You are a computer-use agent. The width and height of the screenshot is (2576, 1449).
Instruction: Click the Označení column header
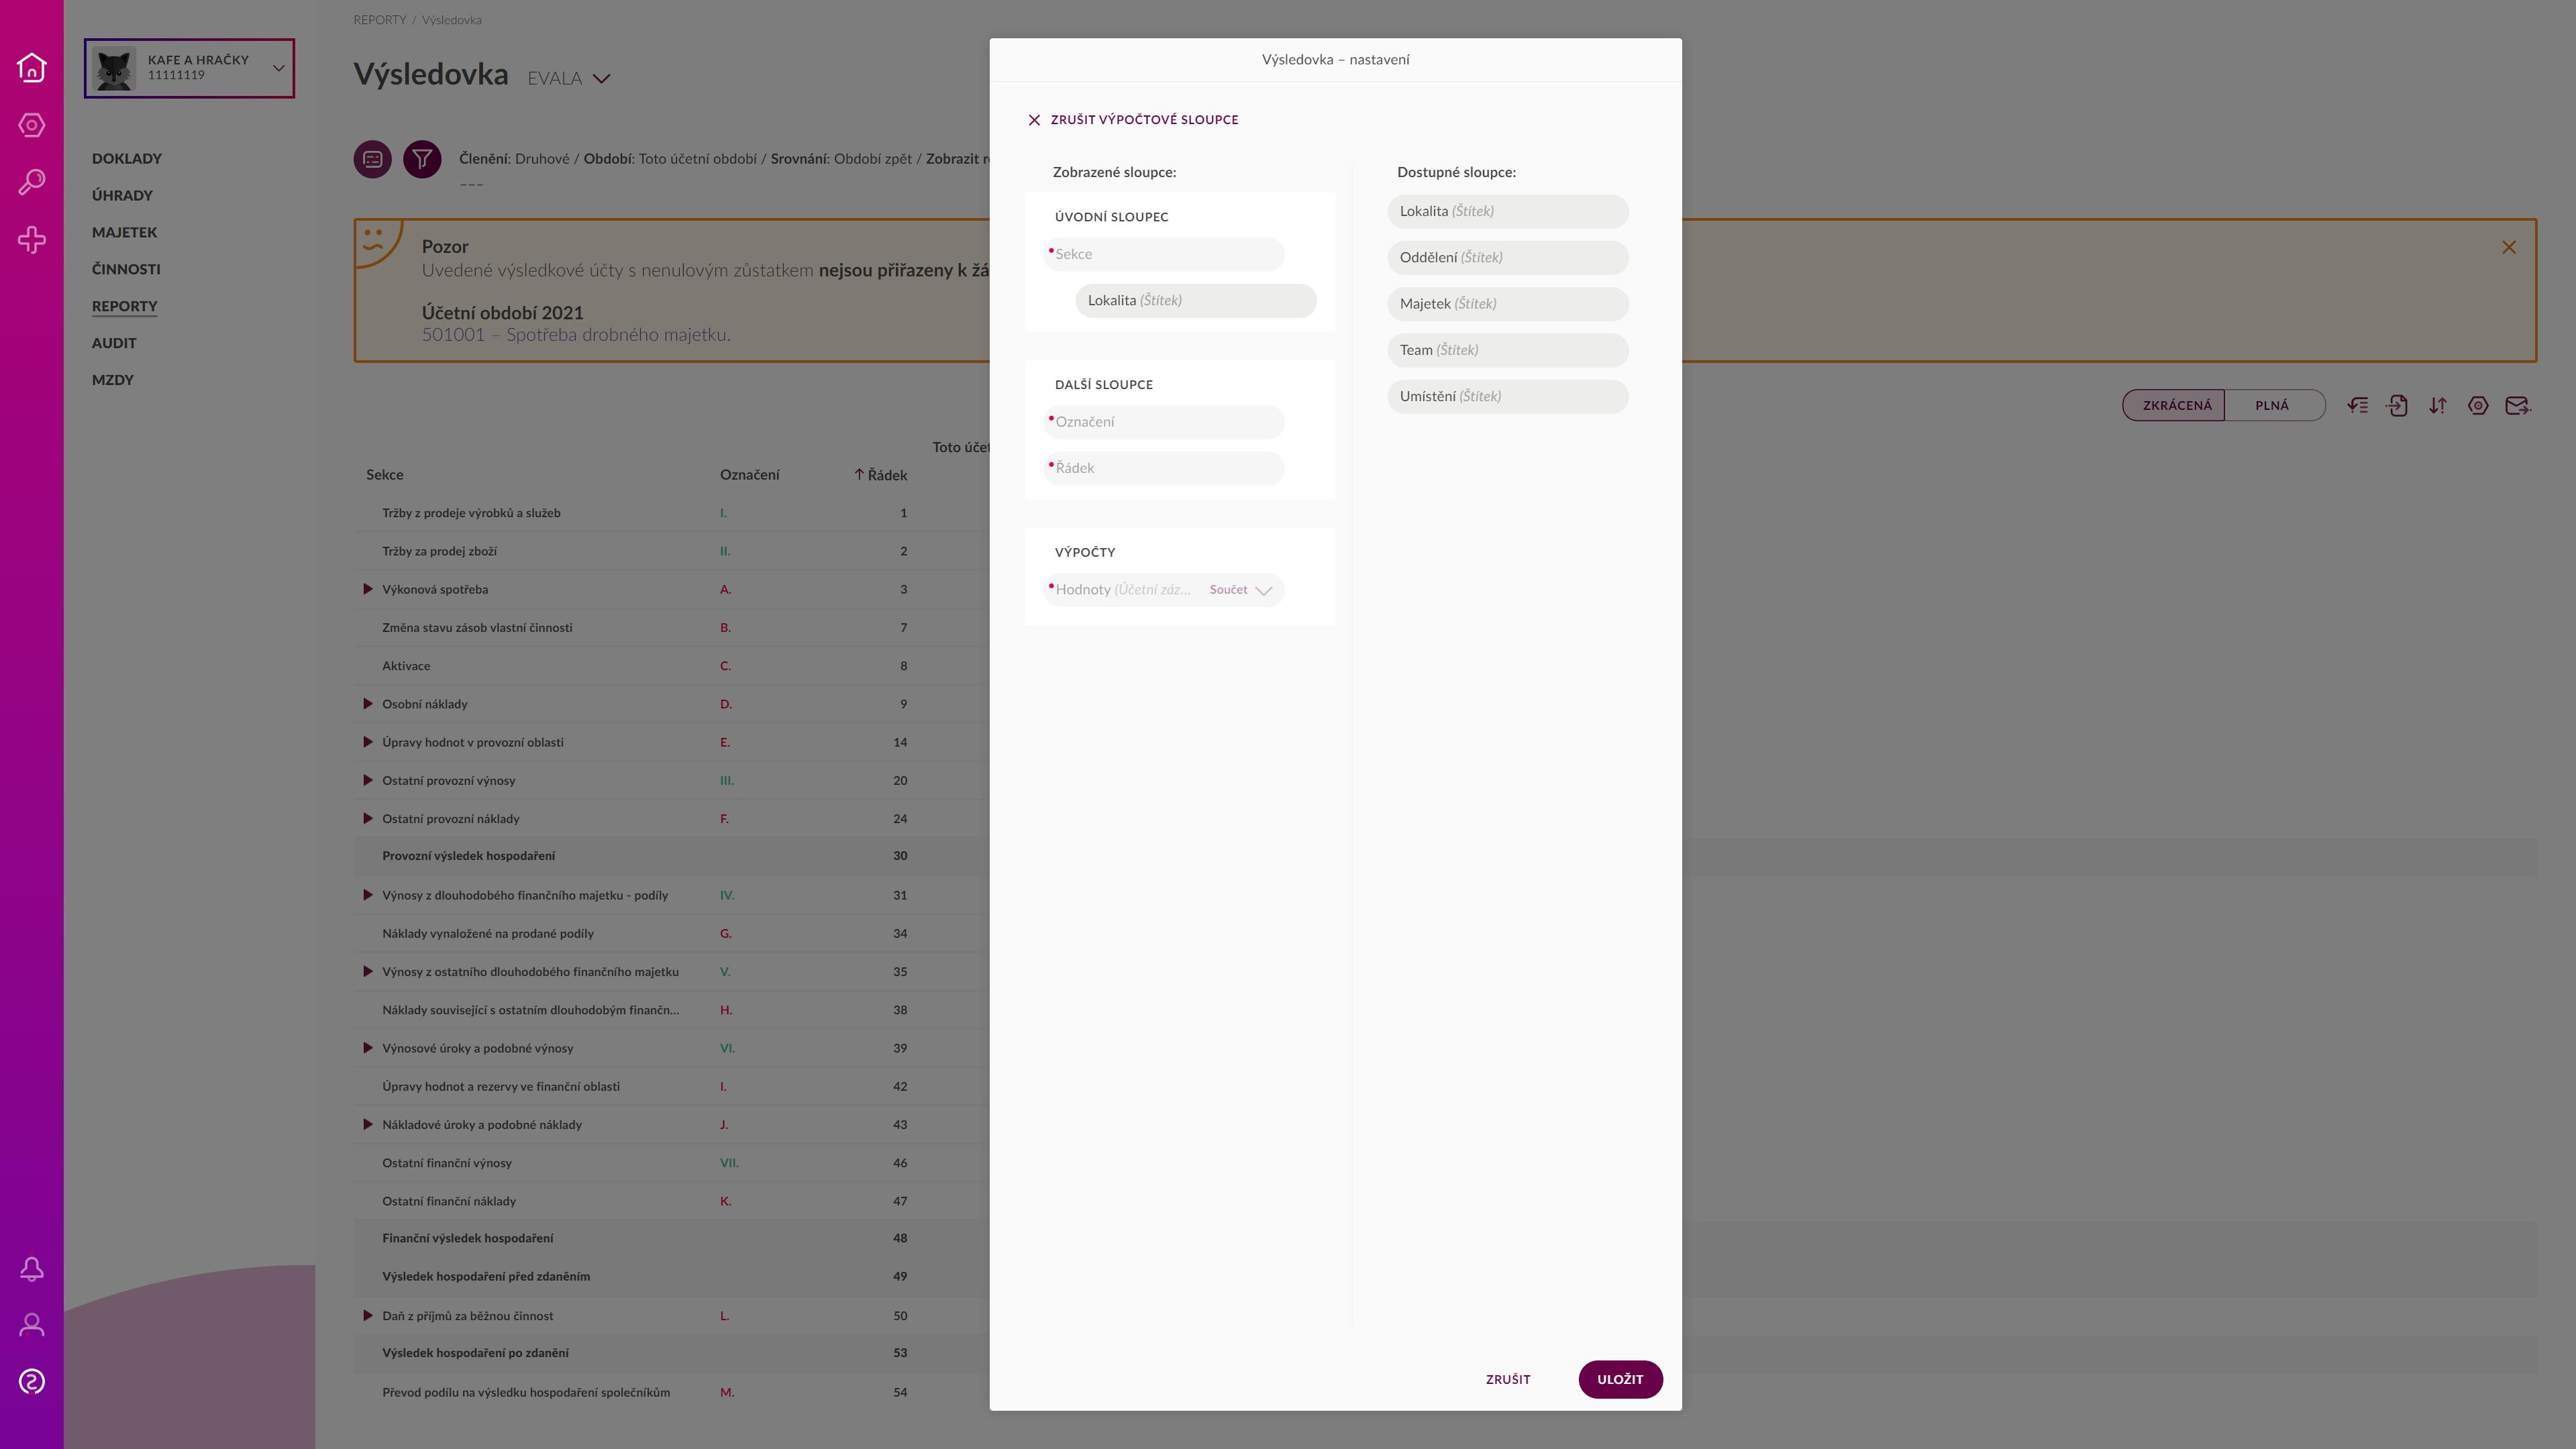[x=749, y=475]
